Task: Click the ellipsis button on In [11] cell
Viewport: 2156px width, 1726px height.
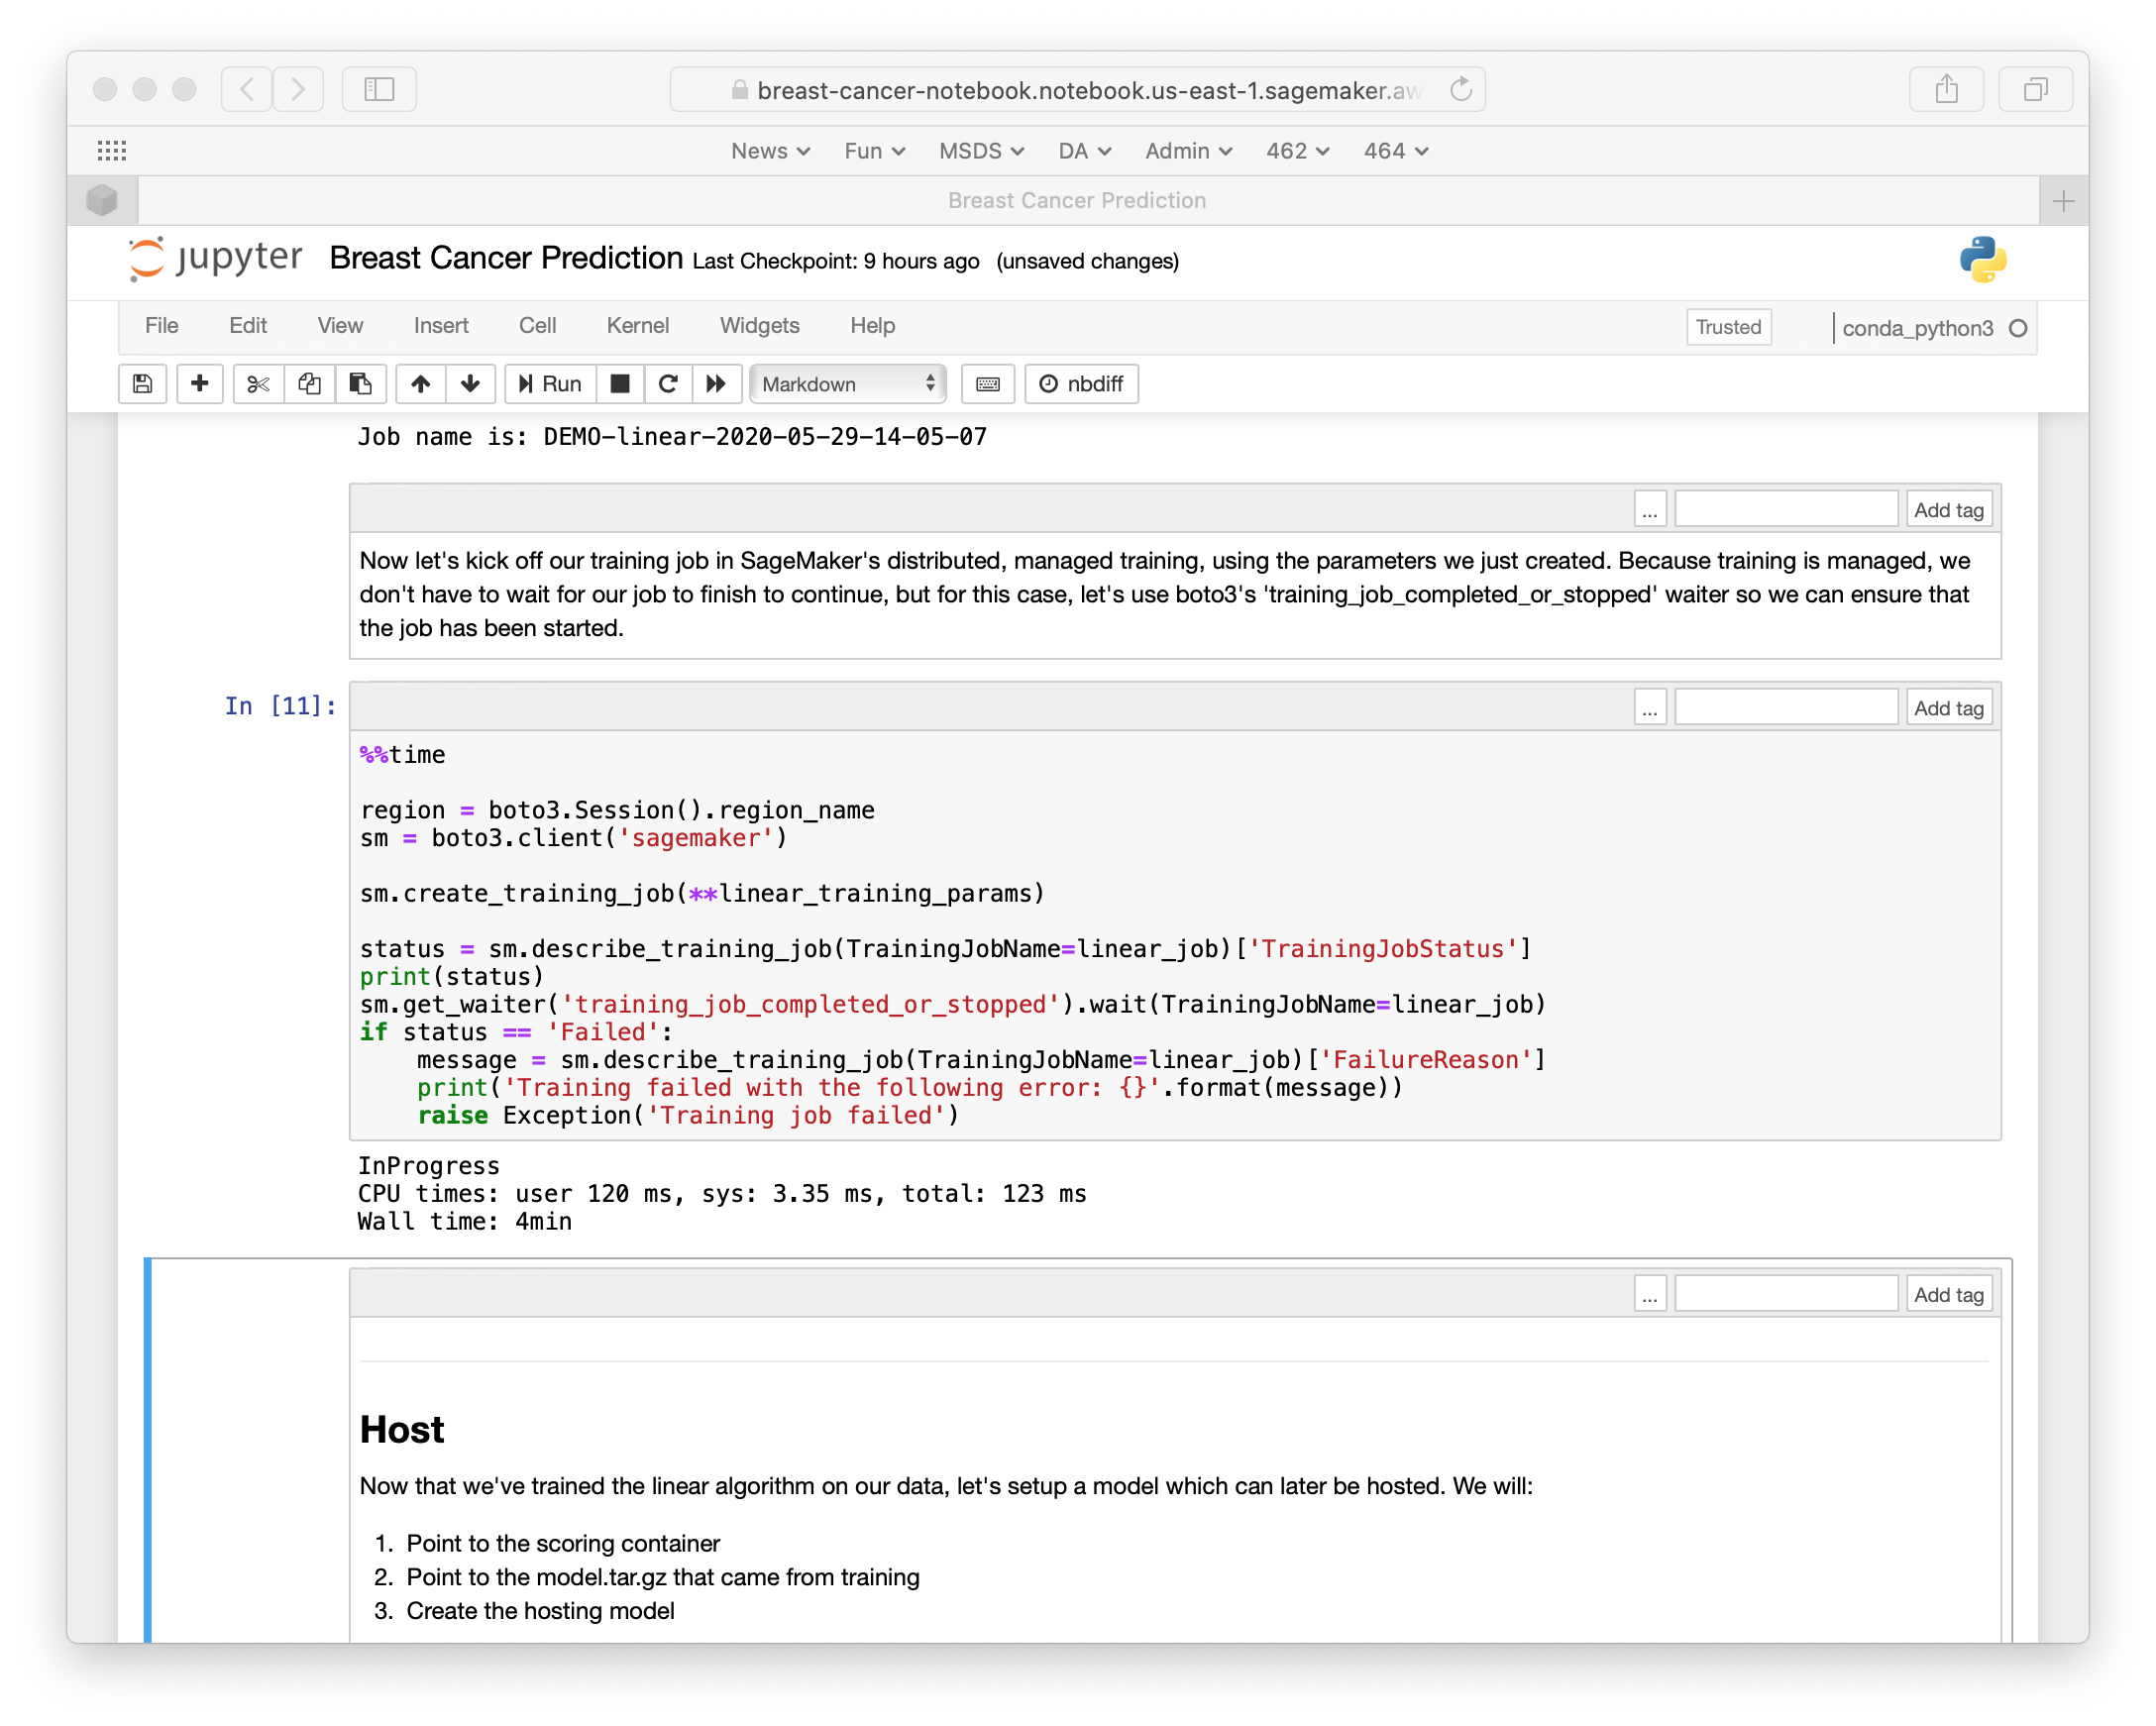Action: pos(1649,708)
